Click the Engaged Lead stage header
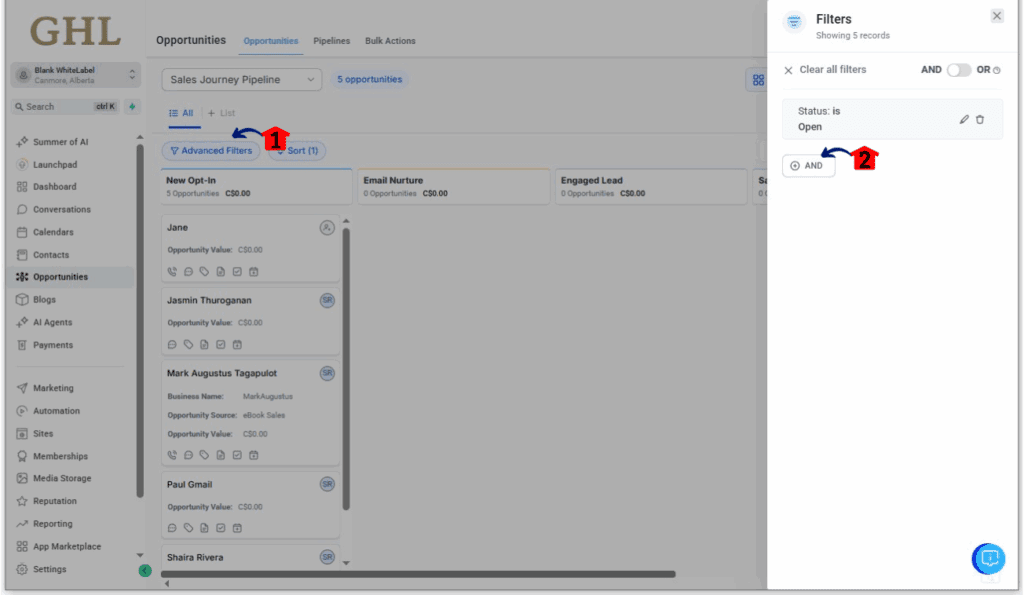The height and width of the screenshot is (595, 1024). pos(651,187)
